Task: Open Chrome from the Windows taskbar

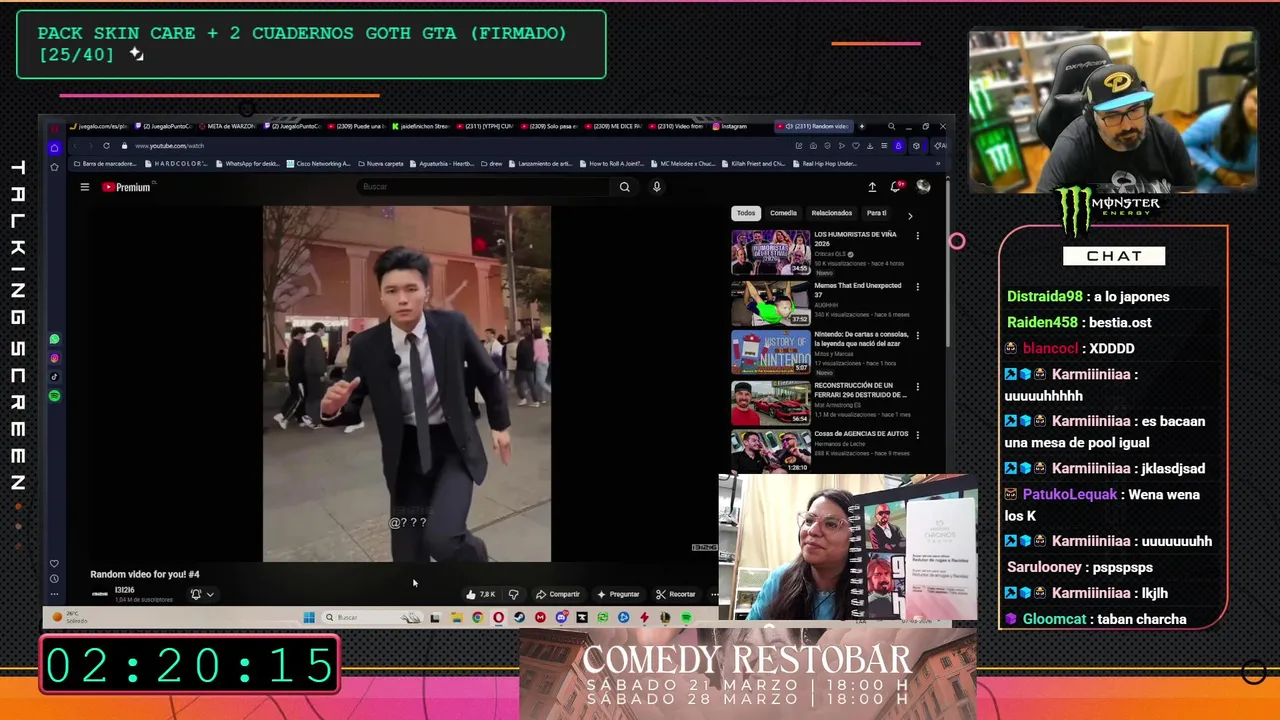Action: [x=478, y=618]
